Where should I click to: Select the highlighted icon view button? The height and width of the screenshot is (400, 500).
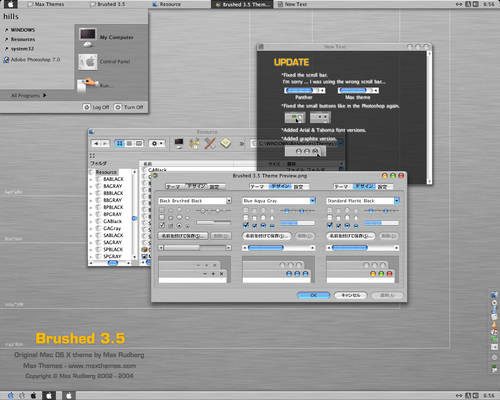119,143
